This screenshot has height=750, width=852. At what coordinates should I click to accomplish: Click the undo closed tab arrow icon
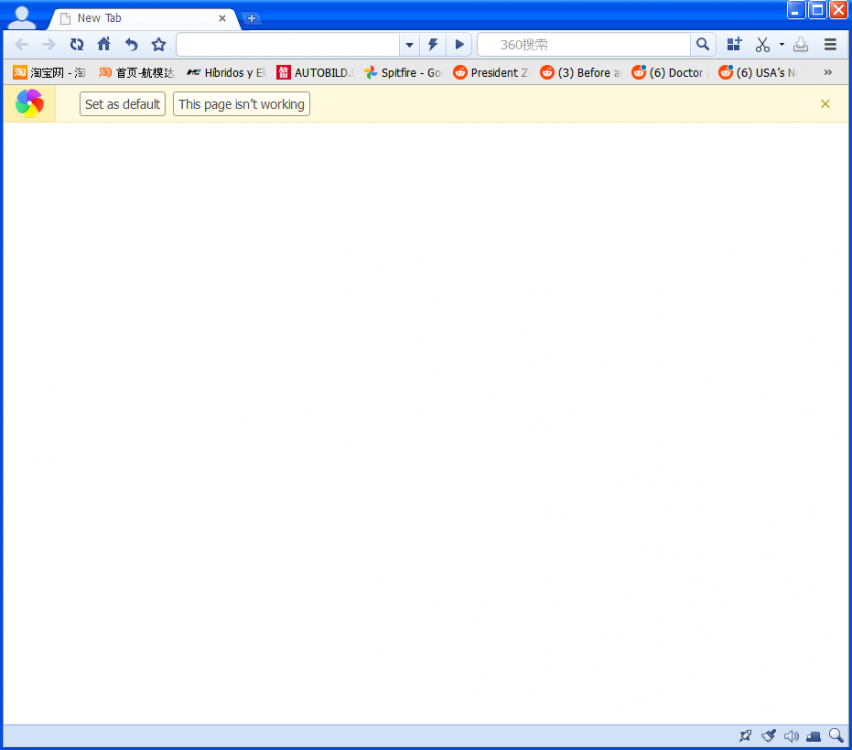tap(131, 44)
